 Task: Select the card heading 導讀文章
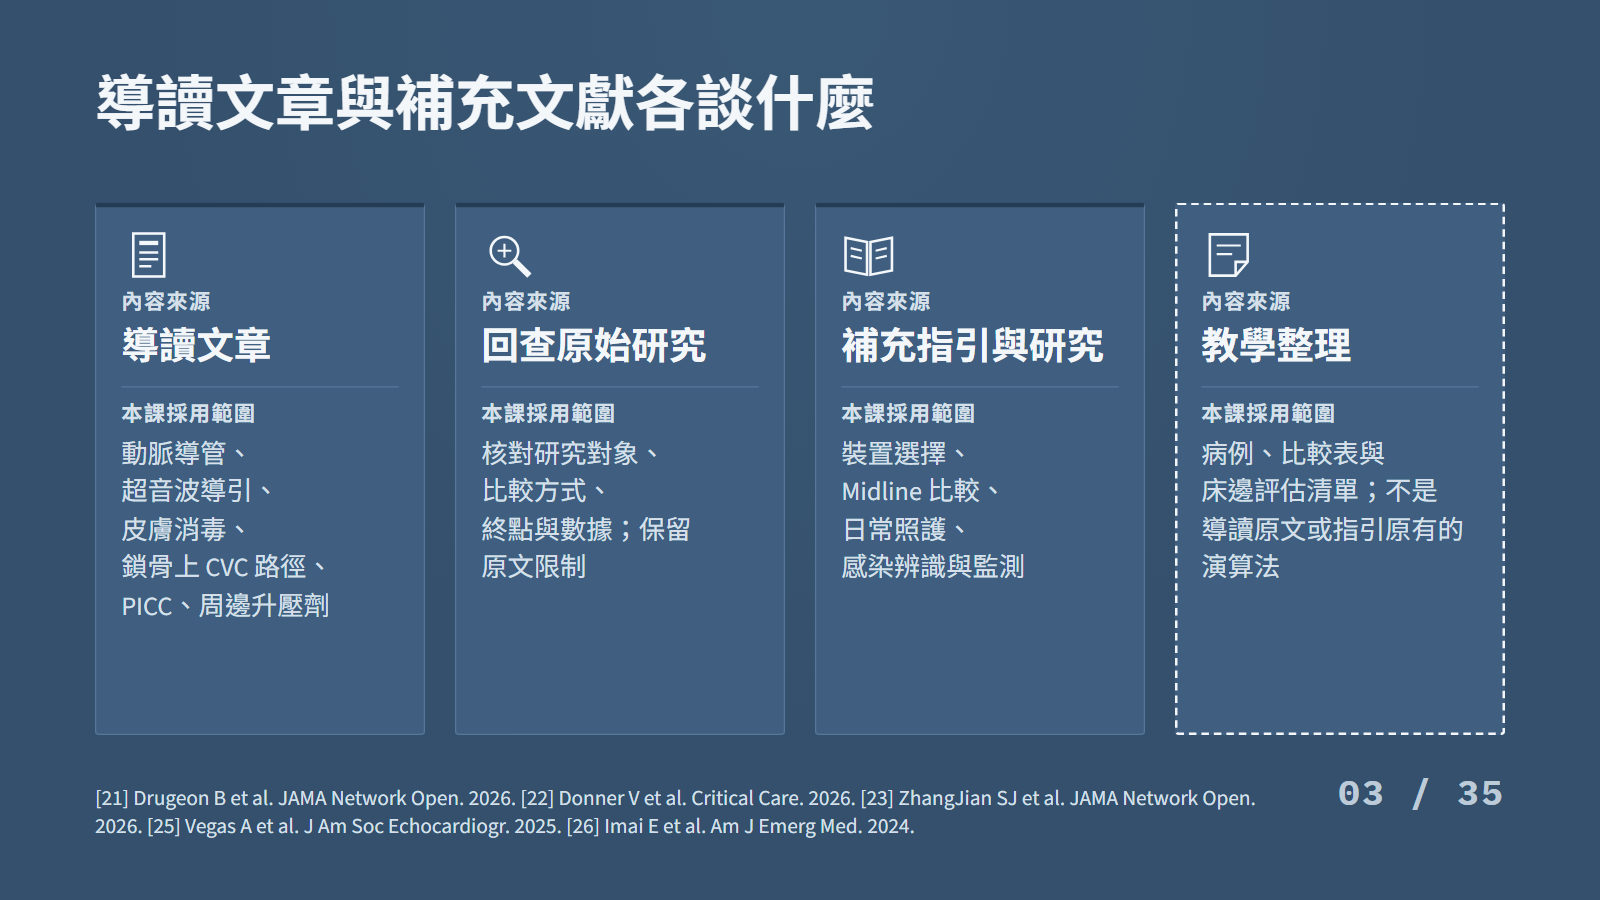196,346
